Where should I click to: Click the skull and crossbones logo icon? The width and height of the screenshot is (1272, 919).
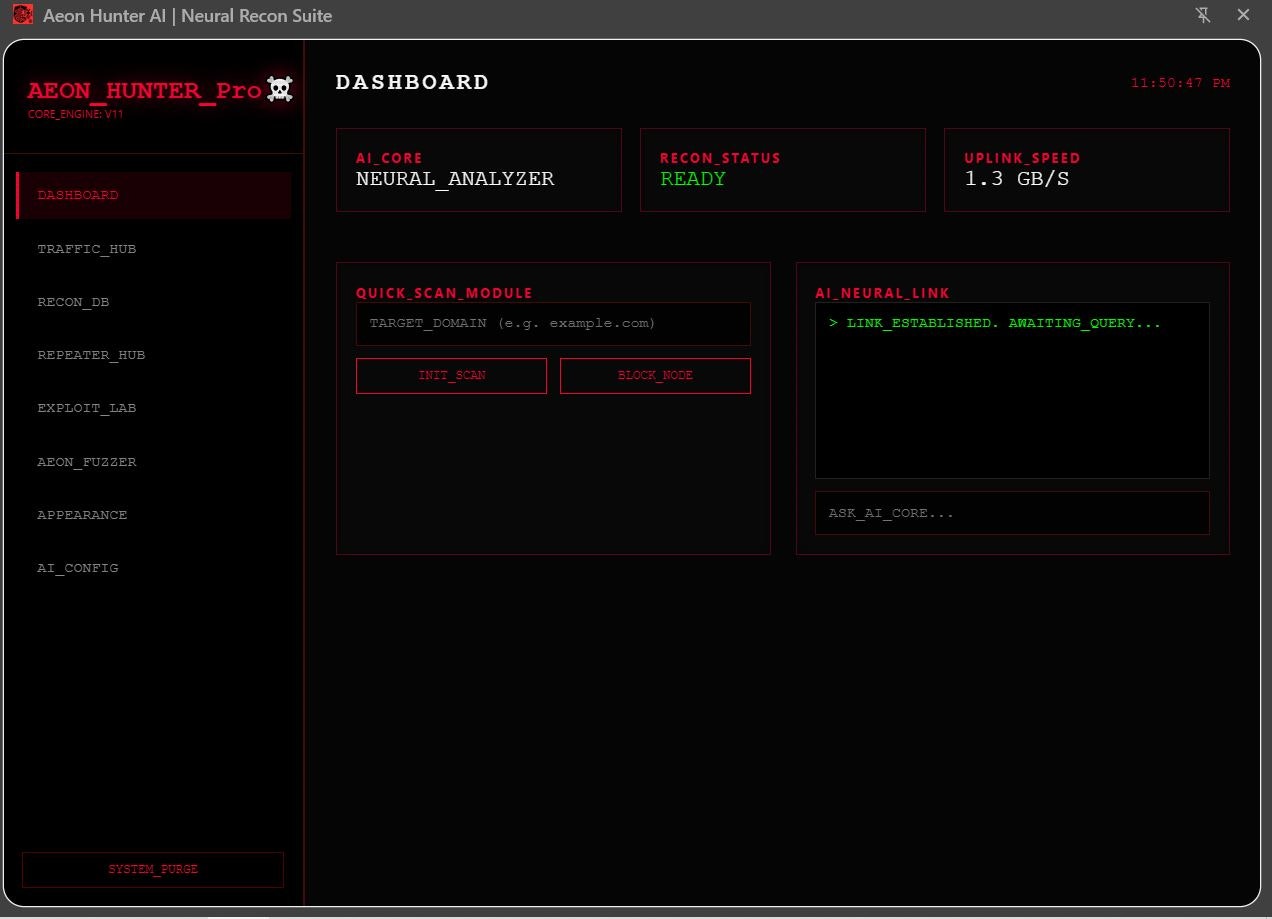pyautogui.click(x=280, y=90)
